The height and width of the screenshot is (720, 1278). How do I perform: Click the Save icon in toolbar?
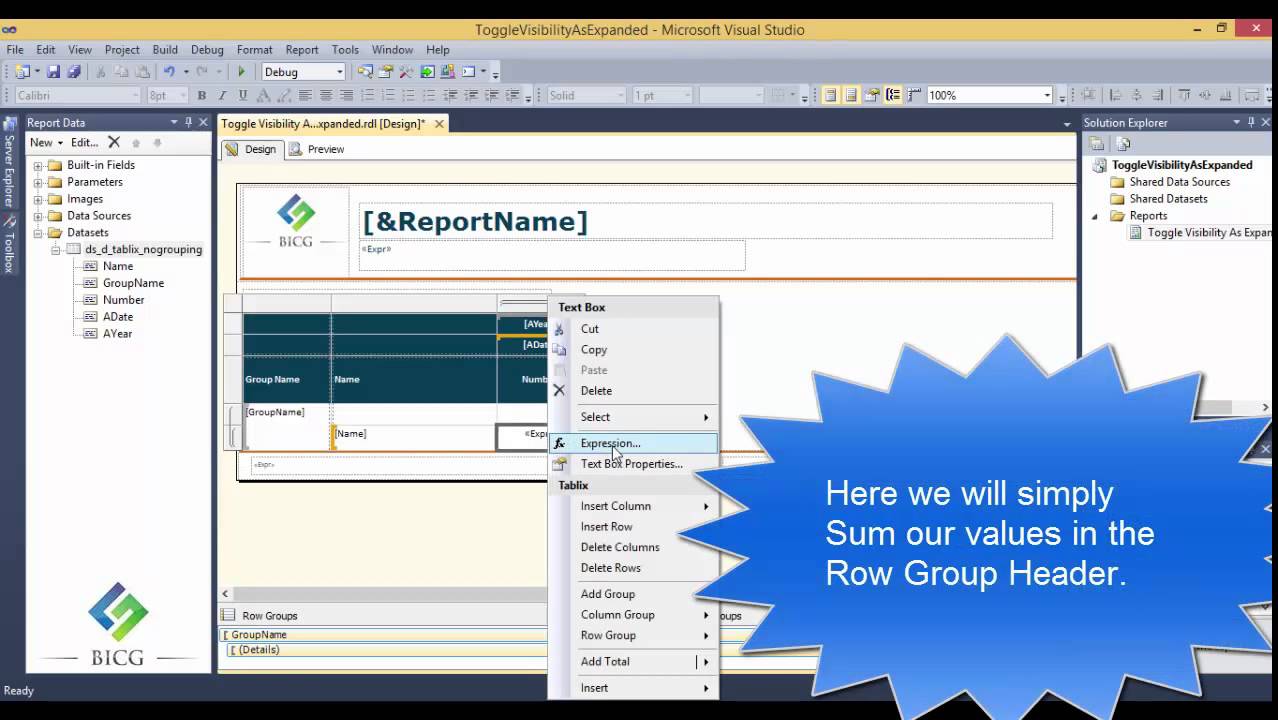click(53, 72)
